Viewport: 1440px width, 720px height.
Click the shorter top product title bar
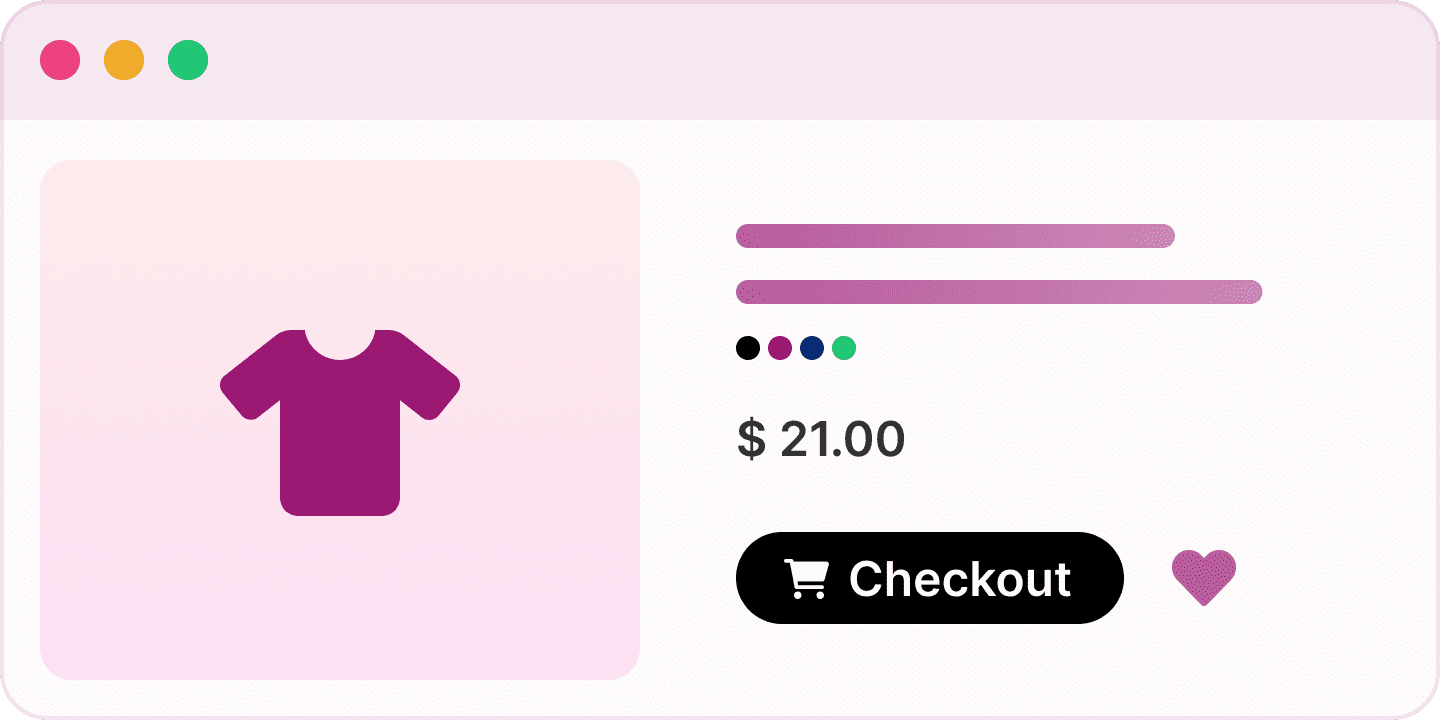click(x=955, y=236)
